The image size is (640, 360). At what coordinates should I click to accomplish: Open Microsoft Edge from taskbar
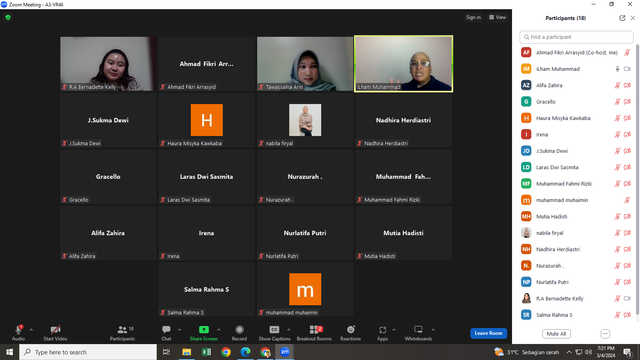click(245, 352)
